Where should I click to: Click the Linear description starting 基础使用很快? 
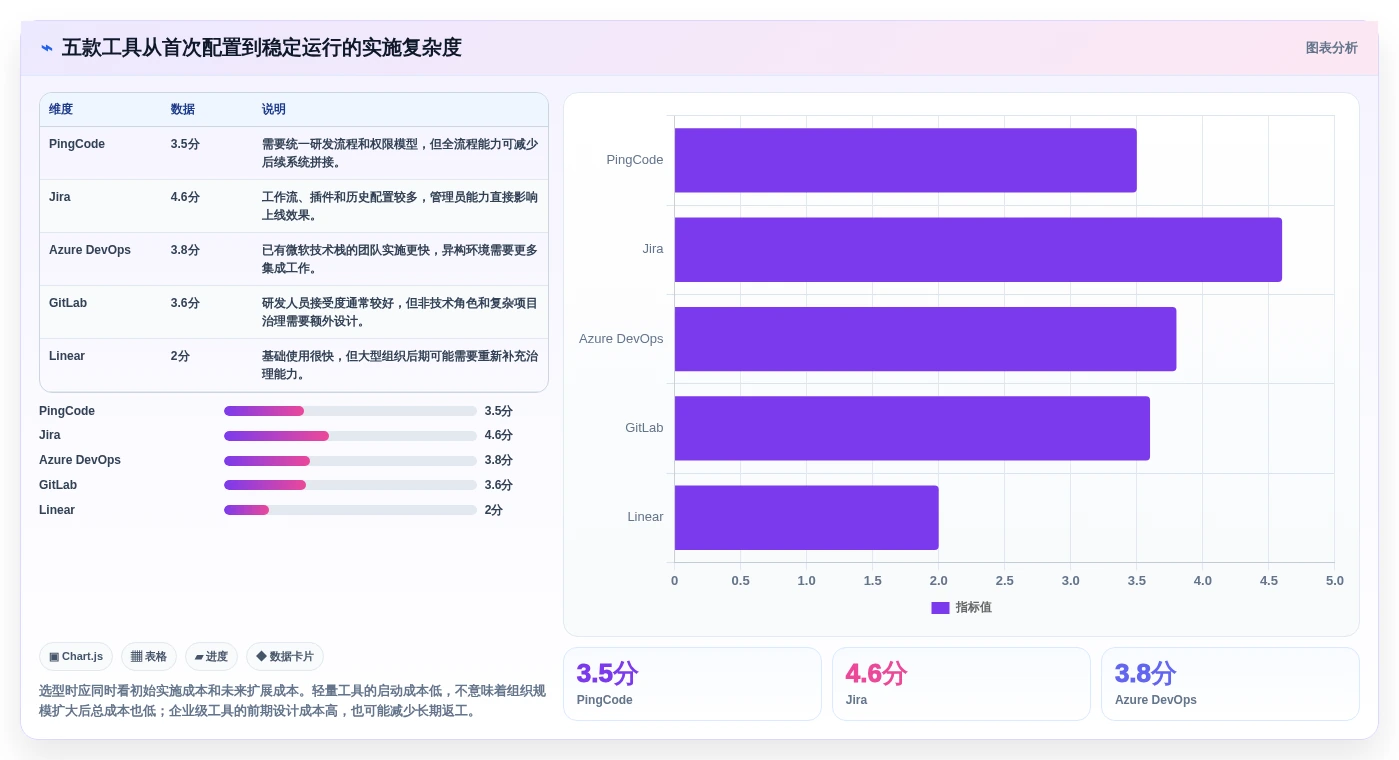[x=400, y=365]
